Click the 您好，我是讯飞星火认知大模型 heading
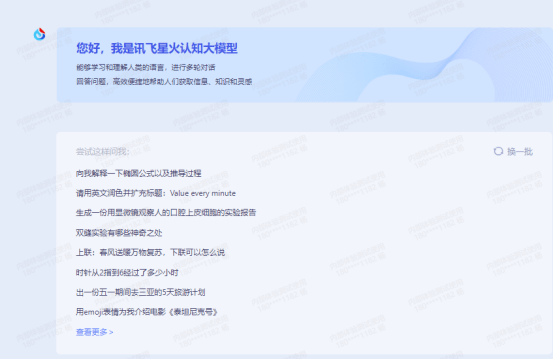 tap(157, 48)
